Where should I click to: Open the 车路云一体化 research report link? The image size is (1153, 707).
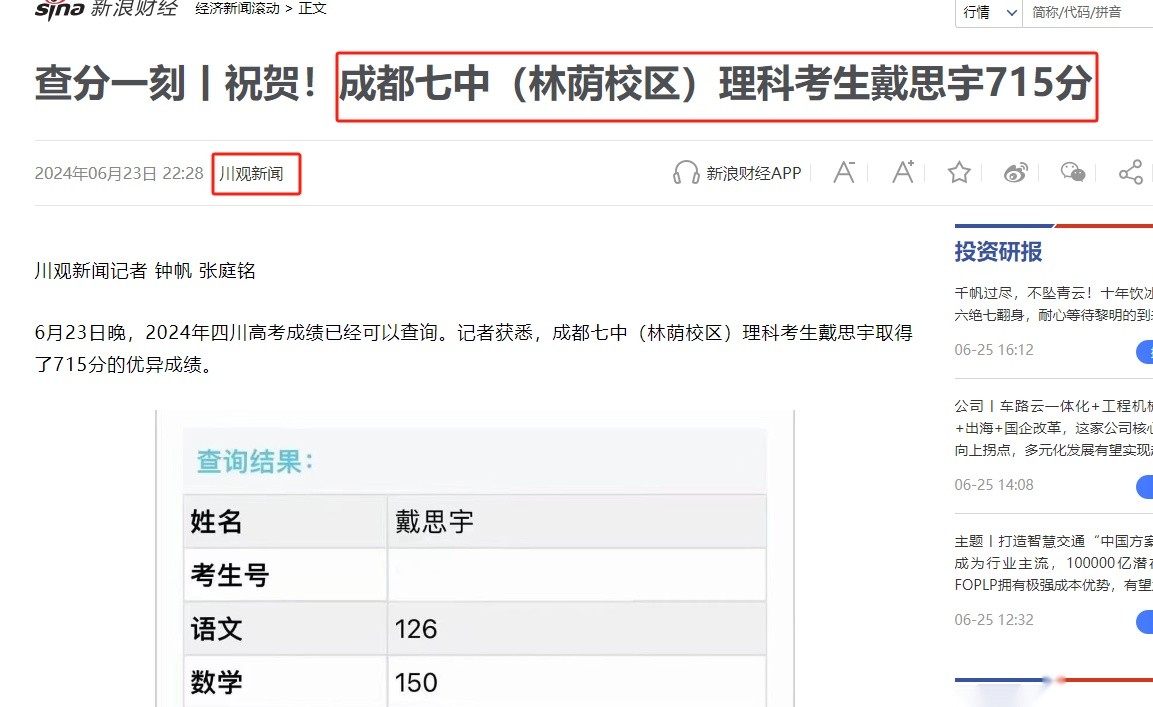pos(1052,428)
